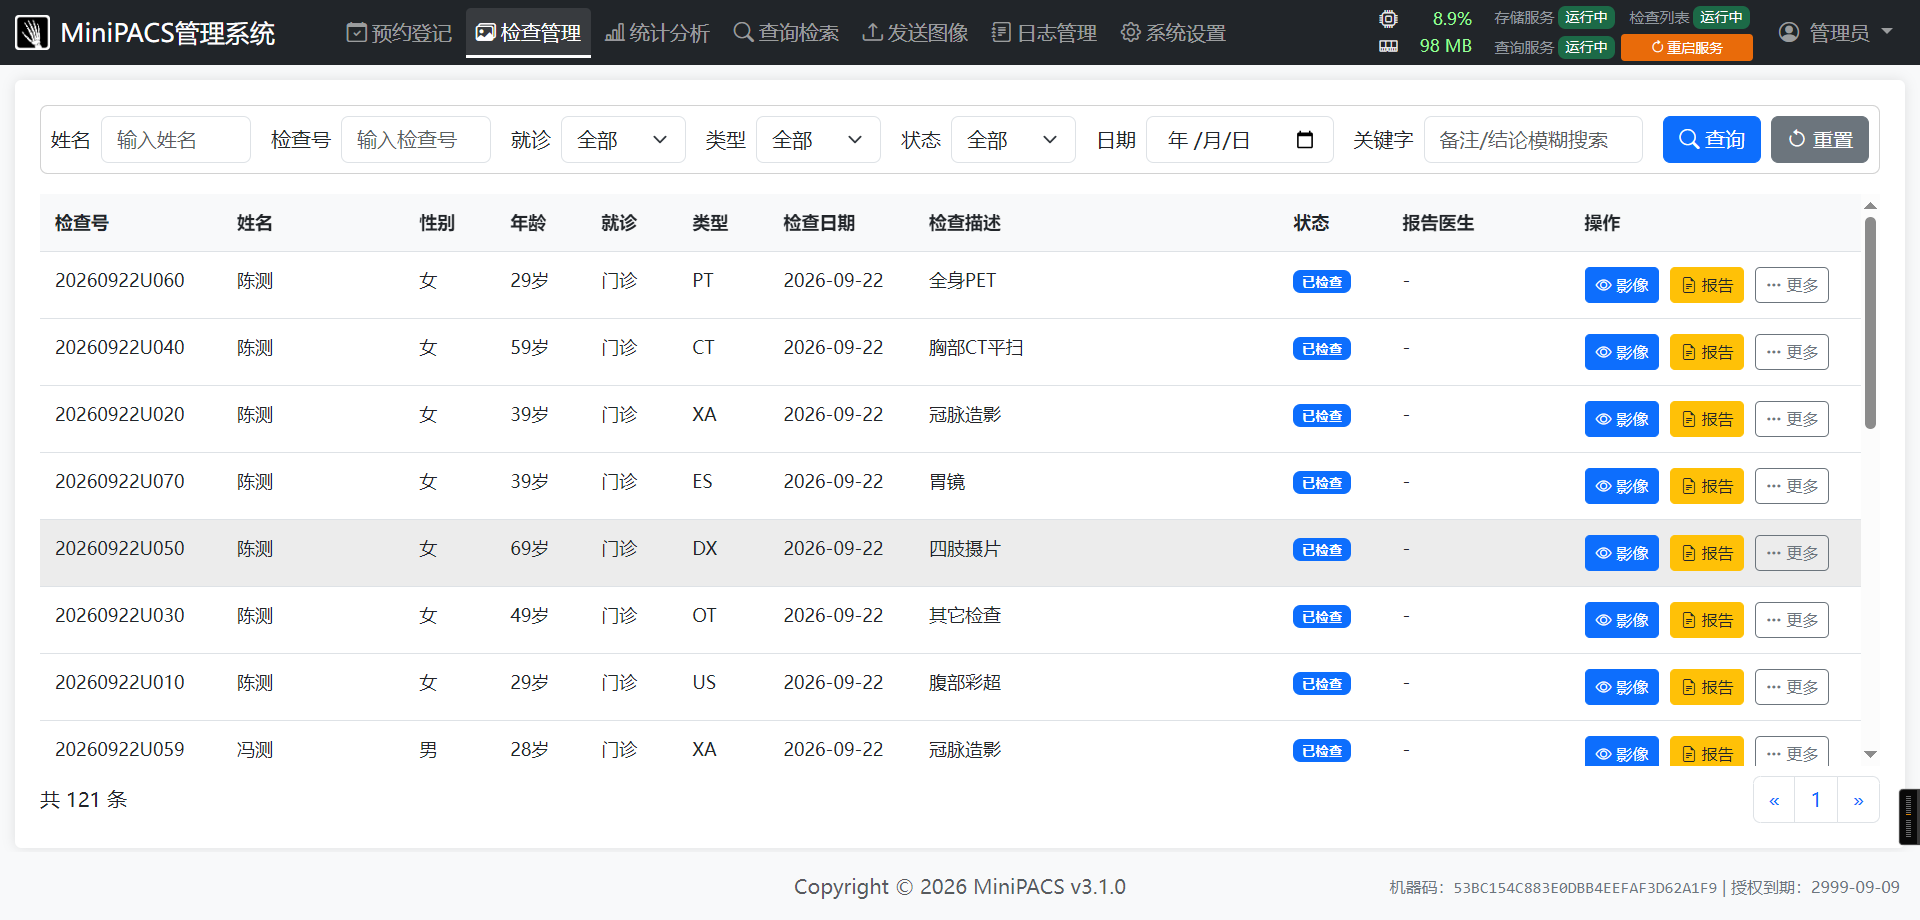Viewport: 1920px width, 920px height.
Task: Open 报告 for the 胸部CT平扫 exam
Action: (x=1707, y=352)
